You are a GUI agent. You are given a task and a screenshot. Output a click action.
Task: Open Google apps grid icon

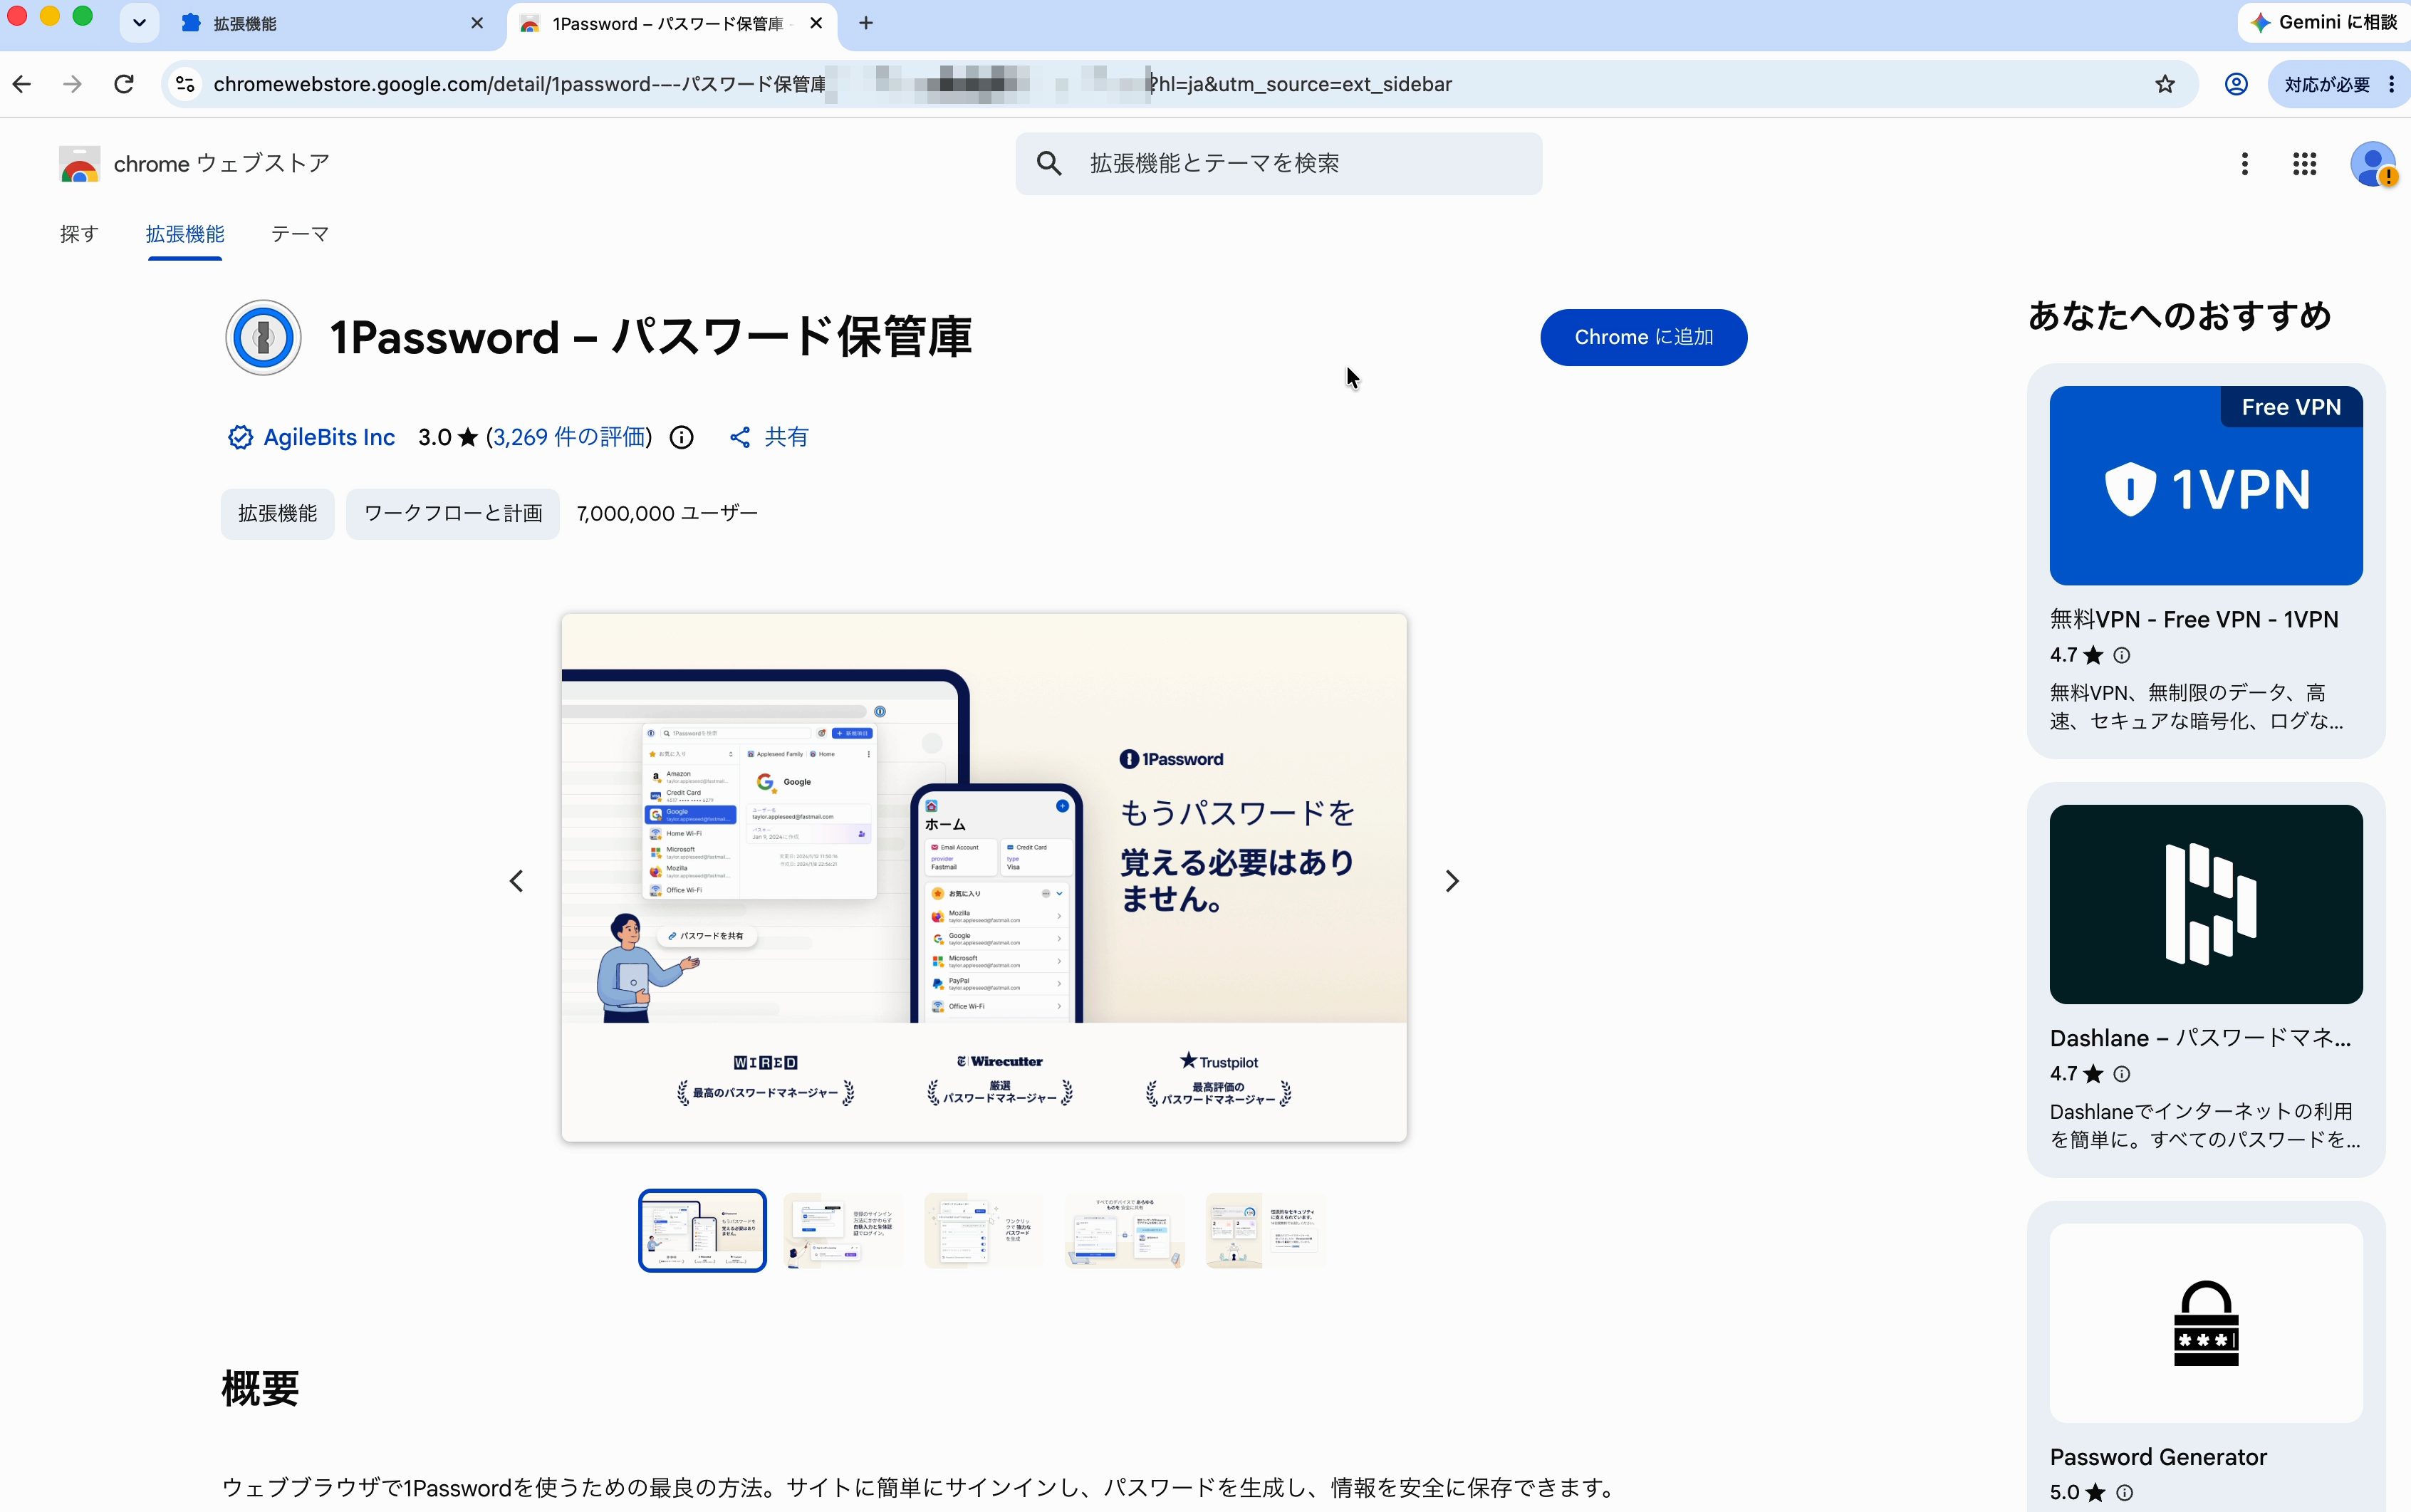(2304, 164)
